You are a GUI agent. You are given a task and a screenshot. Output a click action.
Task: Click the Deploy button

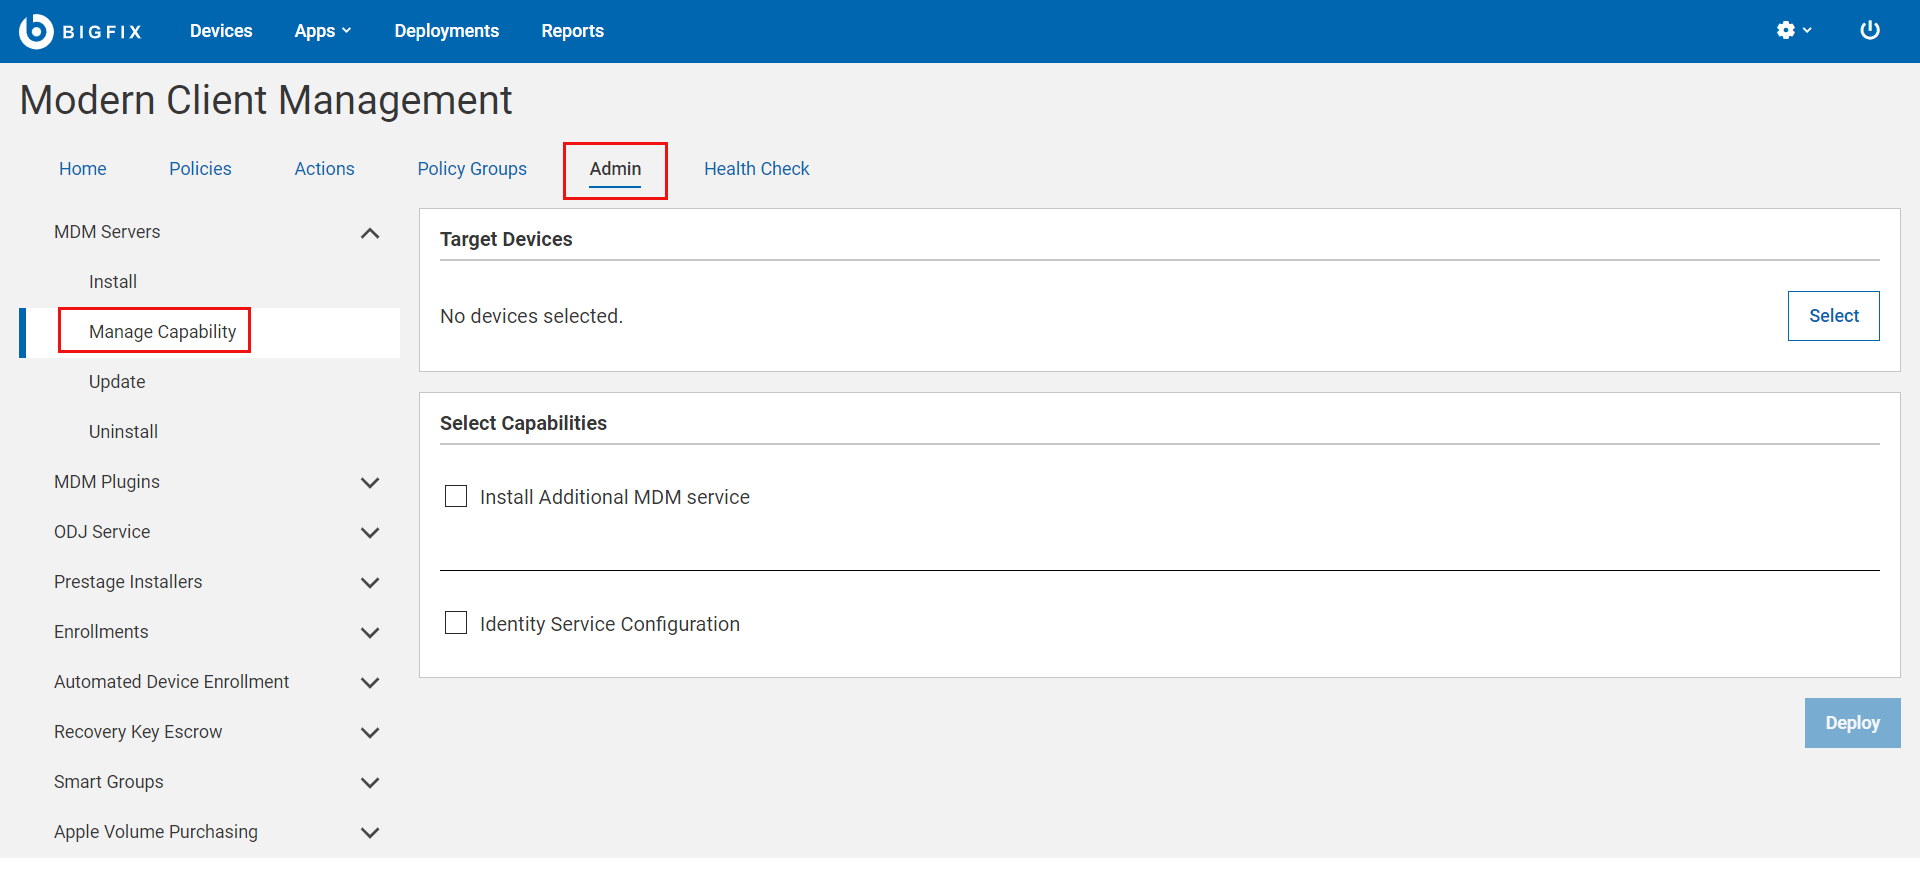click(x=1852, y=723)
